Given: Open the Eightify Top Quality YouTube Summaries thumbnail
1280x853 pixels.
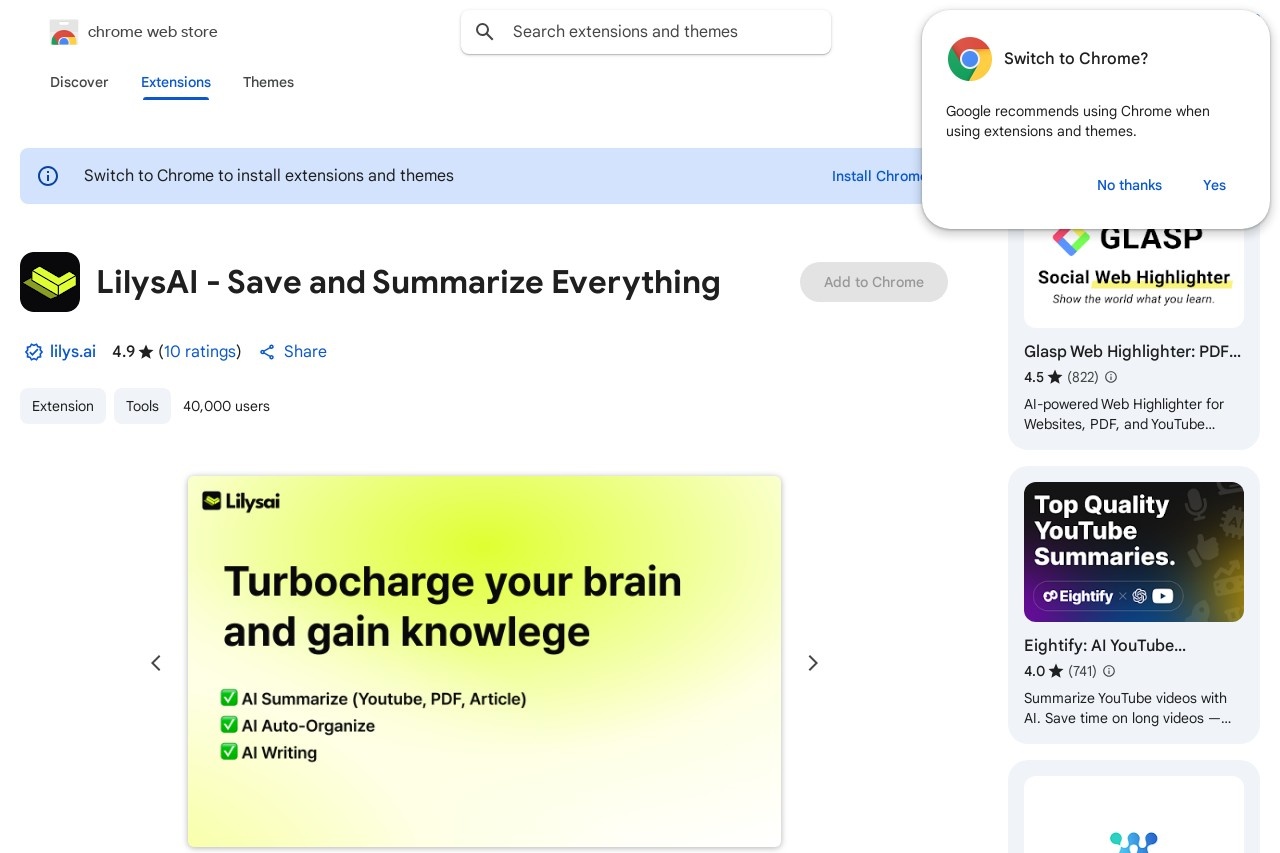Looking at the screenshot, I should pos(1134,552).
